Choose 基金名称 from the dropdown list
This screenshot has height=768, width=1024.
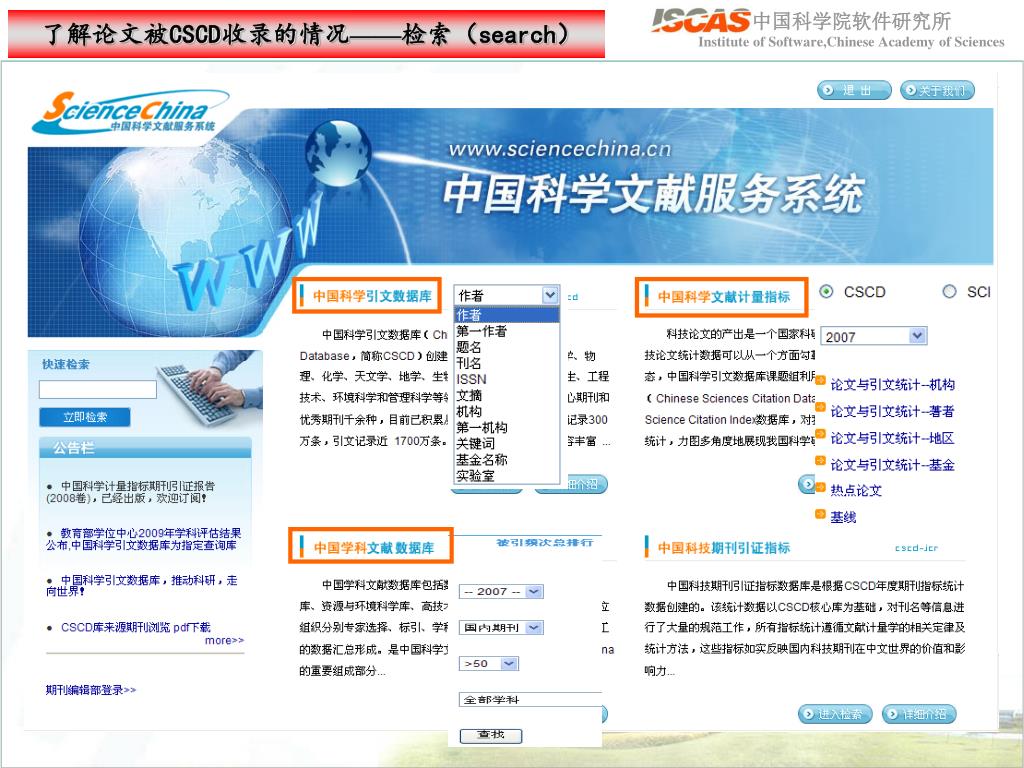tap(481, 460)
